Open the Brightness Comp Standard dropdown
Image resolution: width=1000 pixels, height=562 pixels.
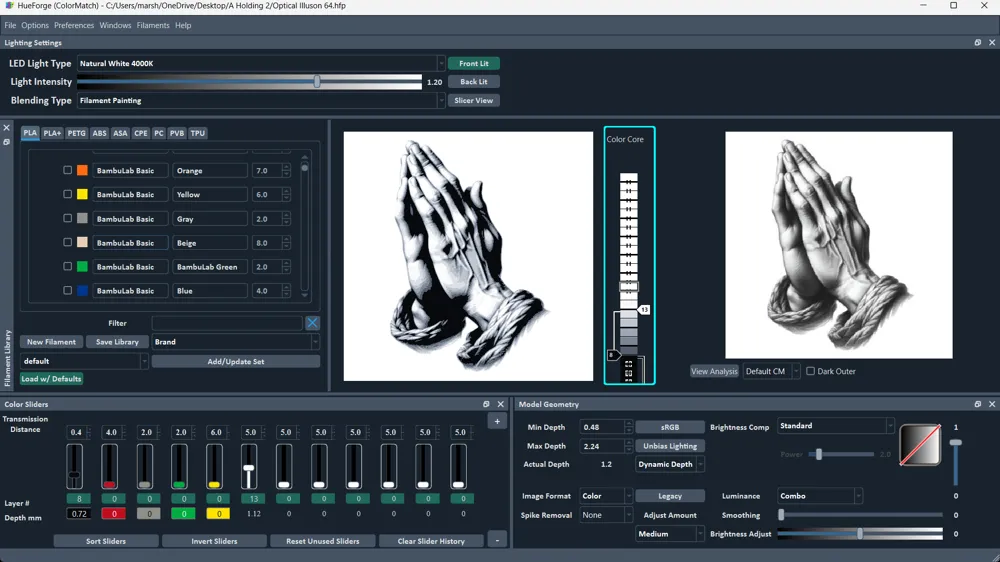pos(835,426)
